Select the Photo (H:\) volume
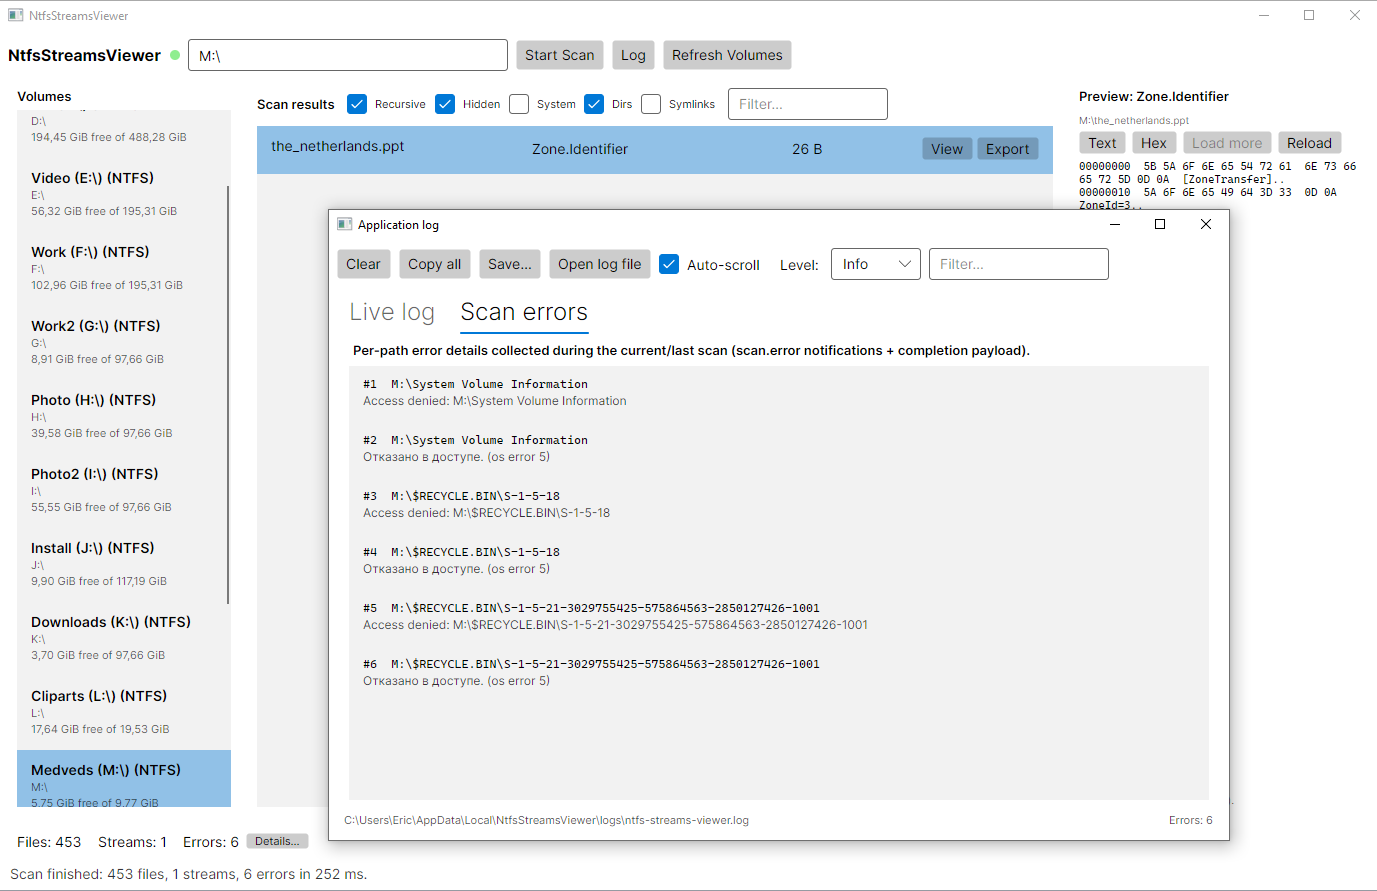The image size is (1377, 891). coord(124,416)
